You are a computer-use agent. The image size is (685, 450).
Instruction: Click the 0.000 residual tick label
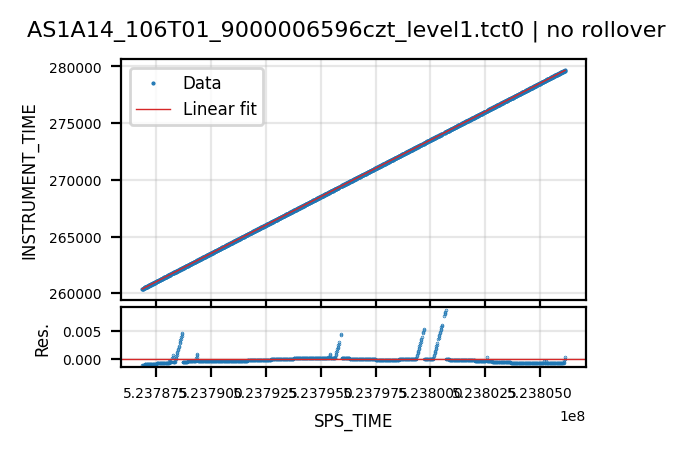[82, 360]
